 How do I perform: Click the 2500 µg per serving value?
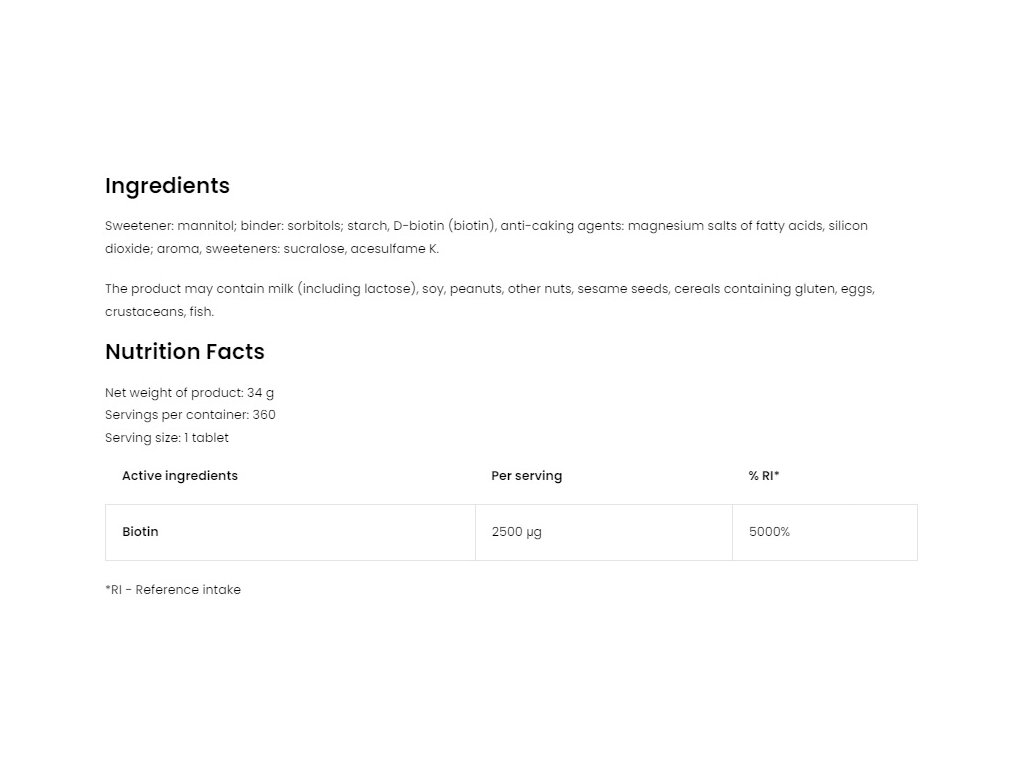click(x=517, y=532)
